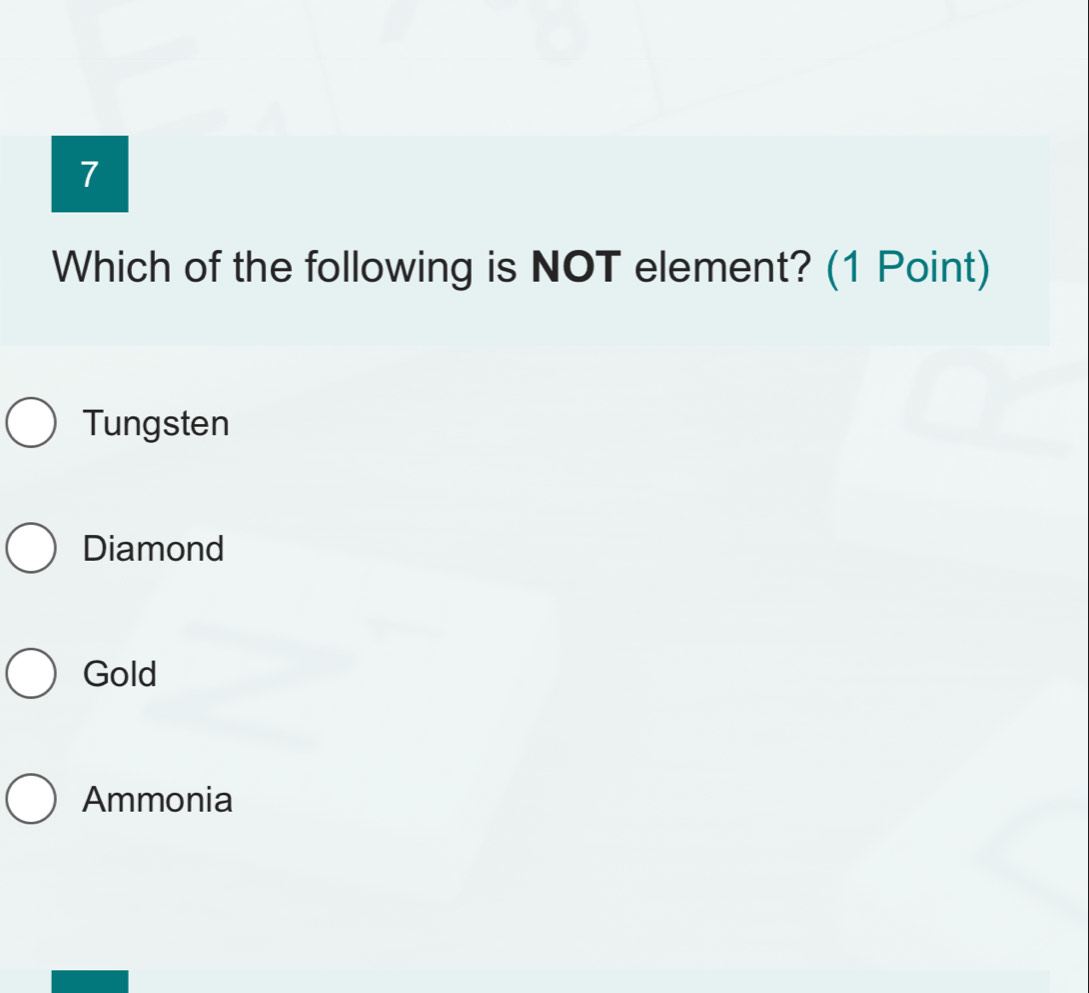Select the Diamond answer option
The height and width of the screenshot is (993, 1089).
click(153, 549)
